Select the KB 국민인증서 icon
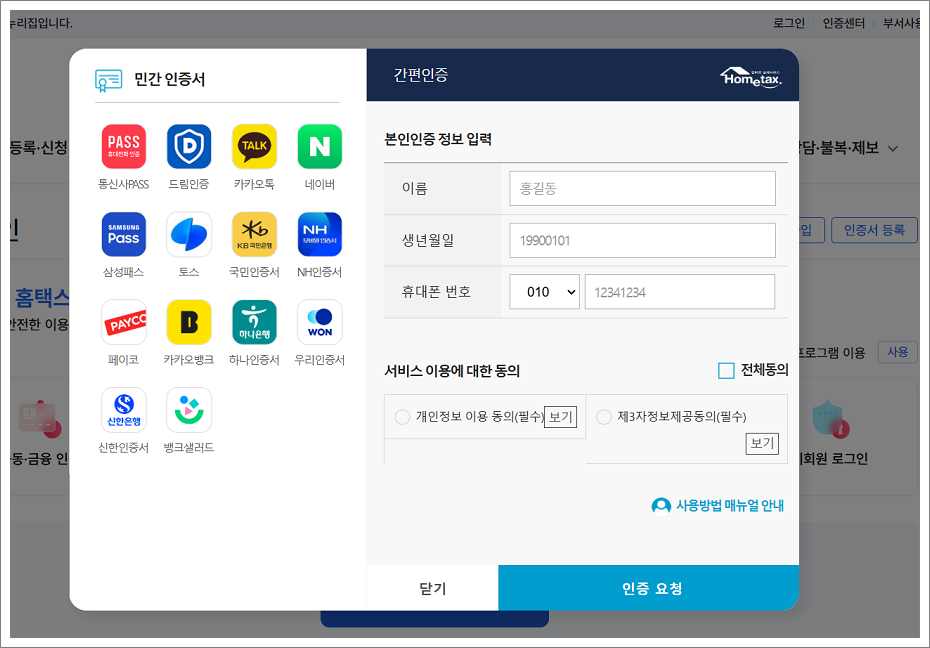The width and height of the screenshot is (930, 648). coord(254,234)
